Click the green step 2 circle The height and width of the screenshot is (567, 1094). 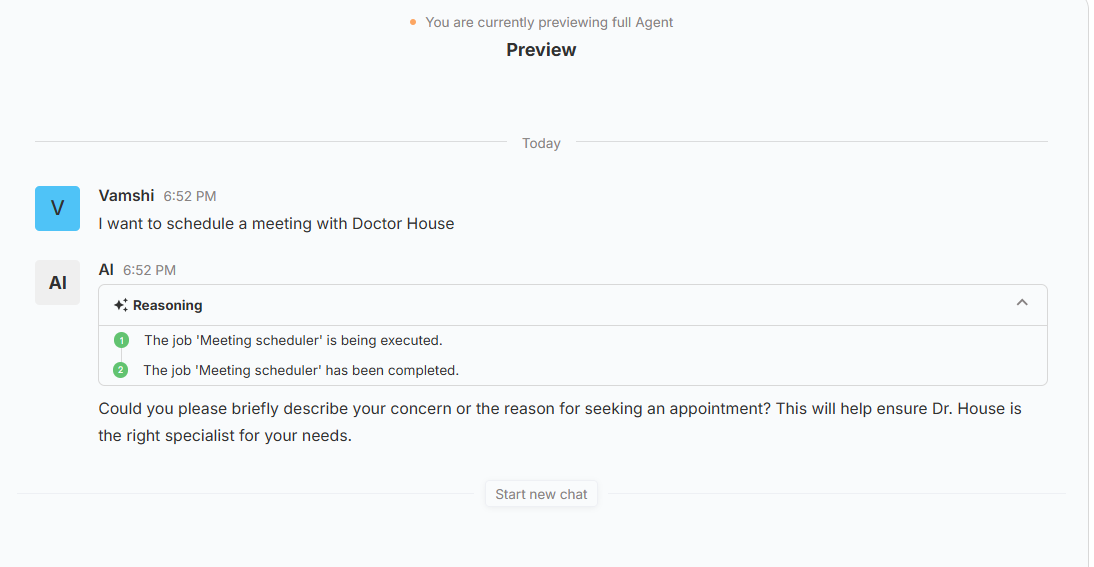click(x=121, y=370)
